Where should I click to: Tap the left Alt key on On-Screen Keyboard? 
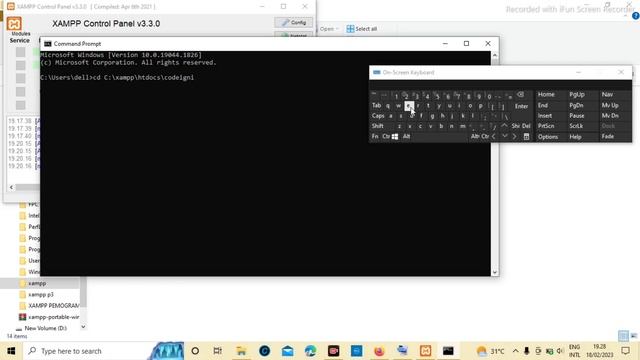pos(407,136)
